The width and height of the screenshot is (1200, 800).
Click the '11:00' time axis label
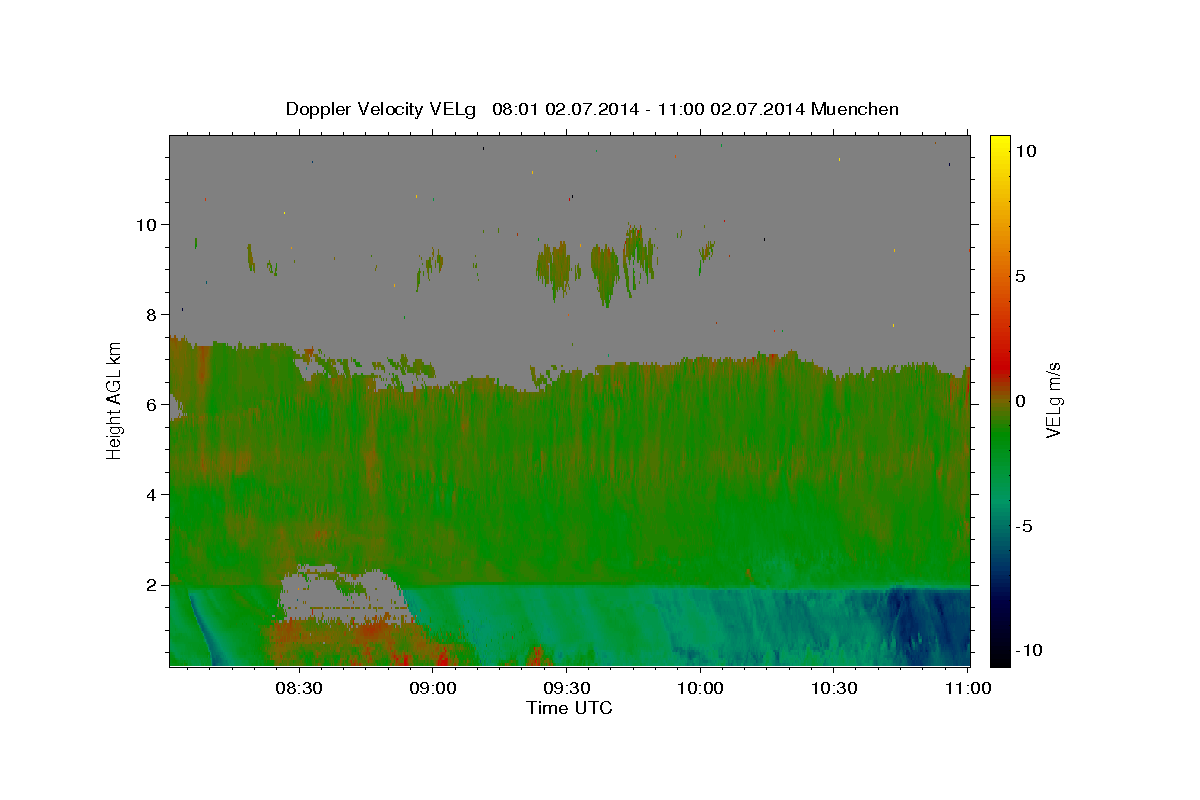pyautogui.click(x=968, y=688)
